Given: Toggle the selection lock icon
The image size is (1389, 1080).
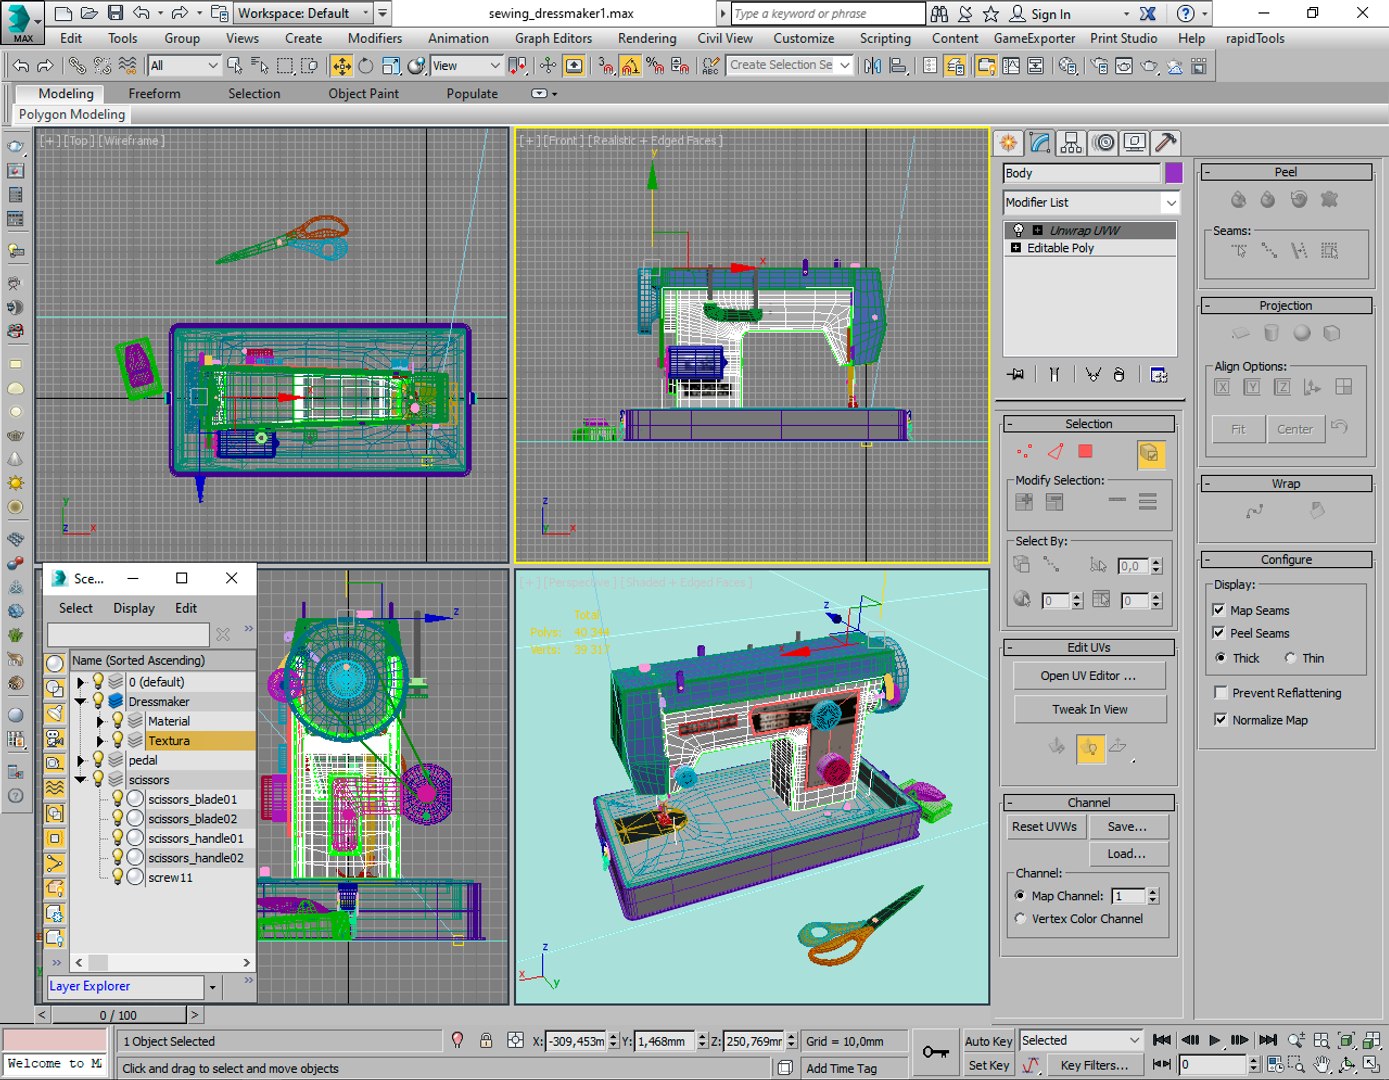Looking at the screenshot, I should pos(486,1040).
